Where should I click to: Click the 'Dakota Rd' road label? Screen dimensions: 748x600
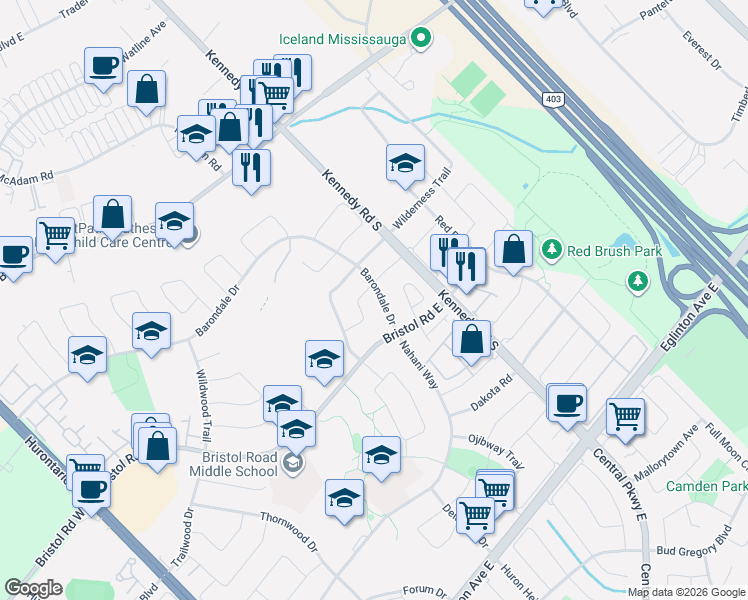pyautogui.click(x=492, y=393)
